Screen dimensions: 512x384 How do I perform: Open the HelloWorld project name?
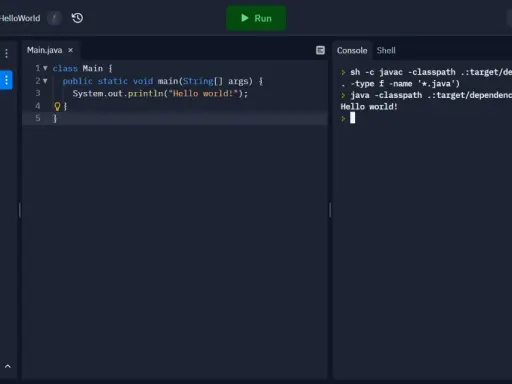(20, 18)
